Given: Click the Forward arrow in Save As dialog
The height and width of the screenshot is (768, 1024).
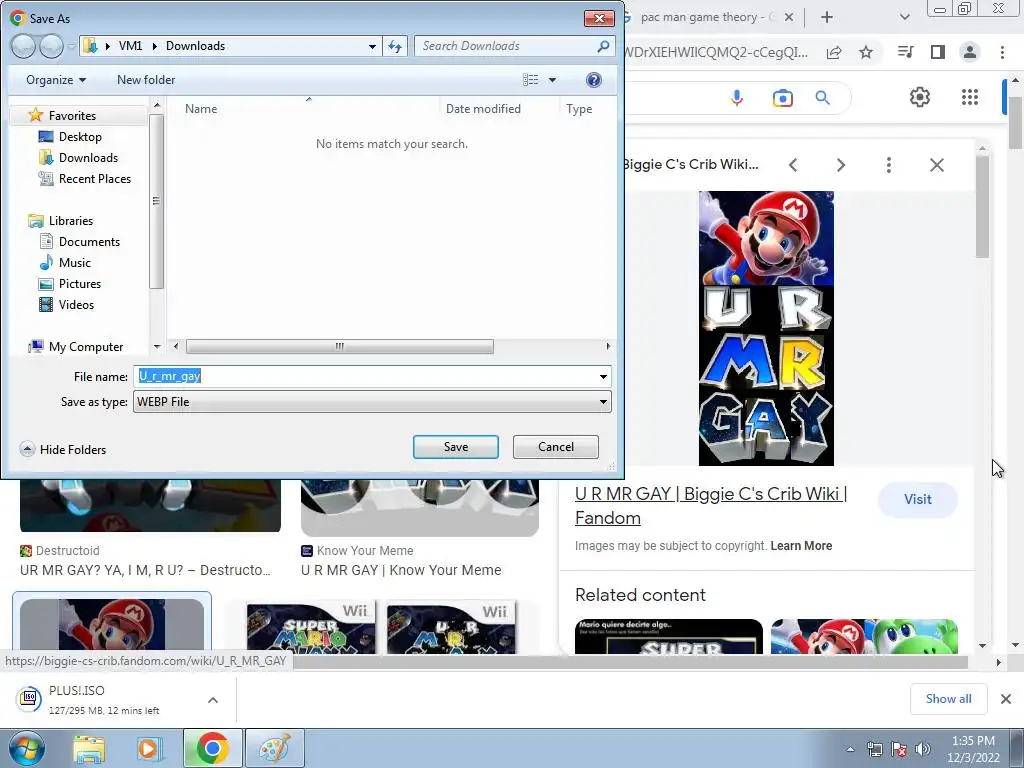Looking at the screenshot, I should click(51, 46).
